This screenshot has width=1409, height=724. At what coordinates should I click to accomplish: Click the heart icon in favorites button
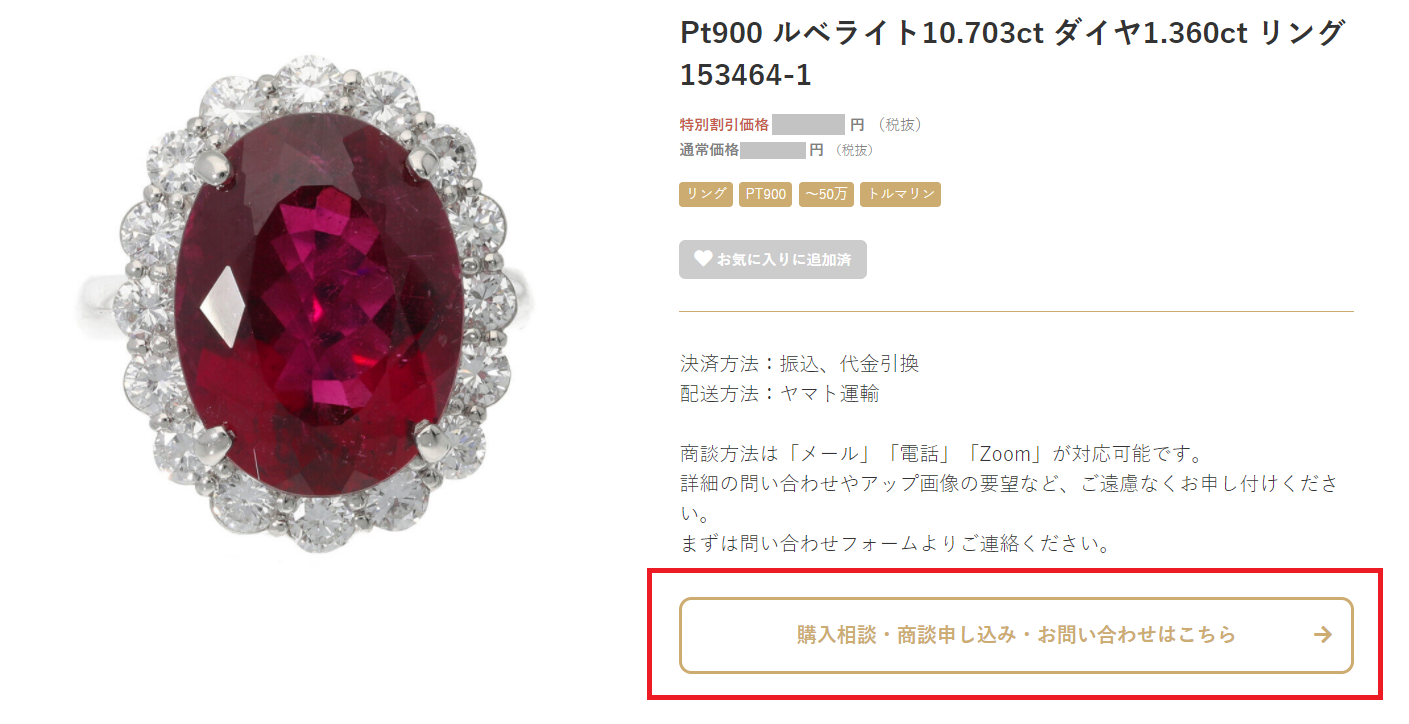coord(703,259)
